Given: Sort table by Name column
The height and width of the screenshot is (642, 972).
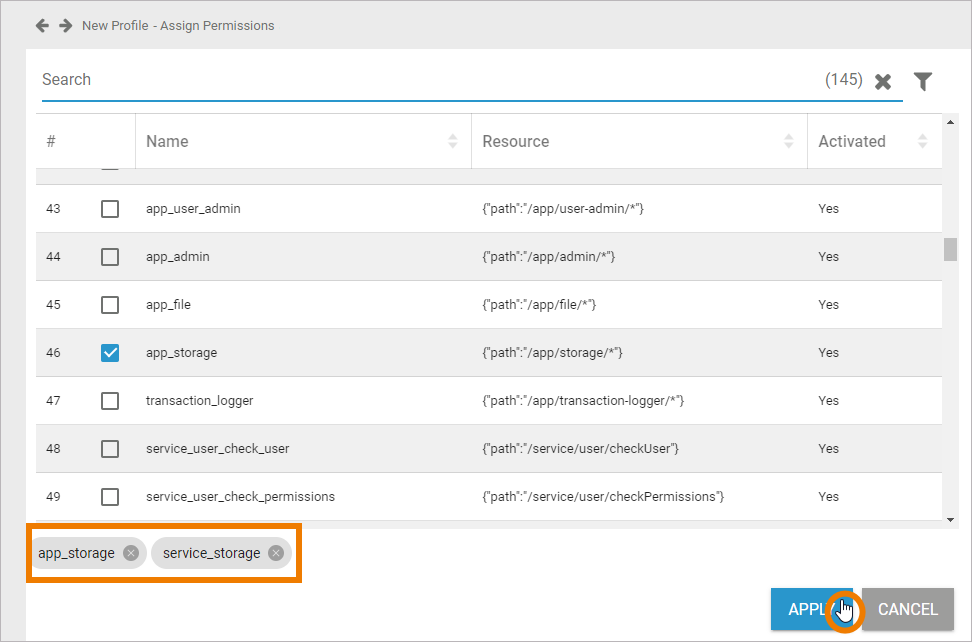Looking at the screenshot, I should (x=452, y=142).
